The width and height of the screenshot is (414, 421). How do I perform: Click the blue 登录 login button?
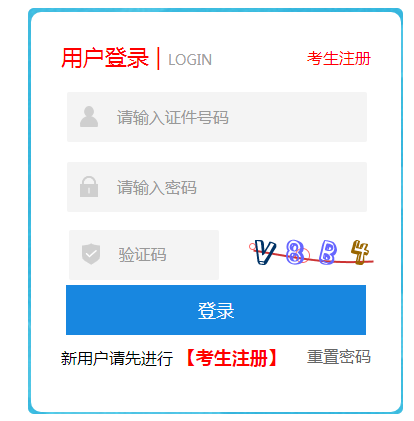[x=216, y=310]
